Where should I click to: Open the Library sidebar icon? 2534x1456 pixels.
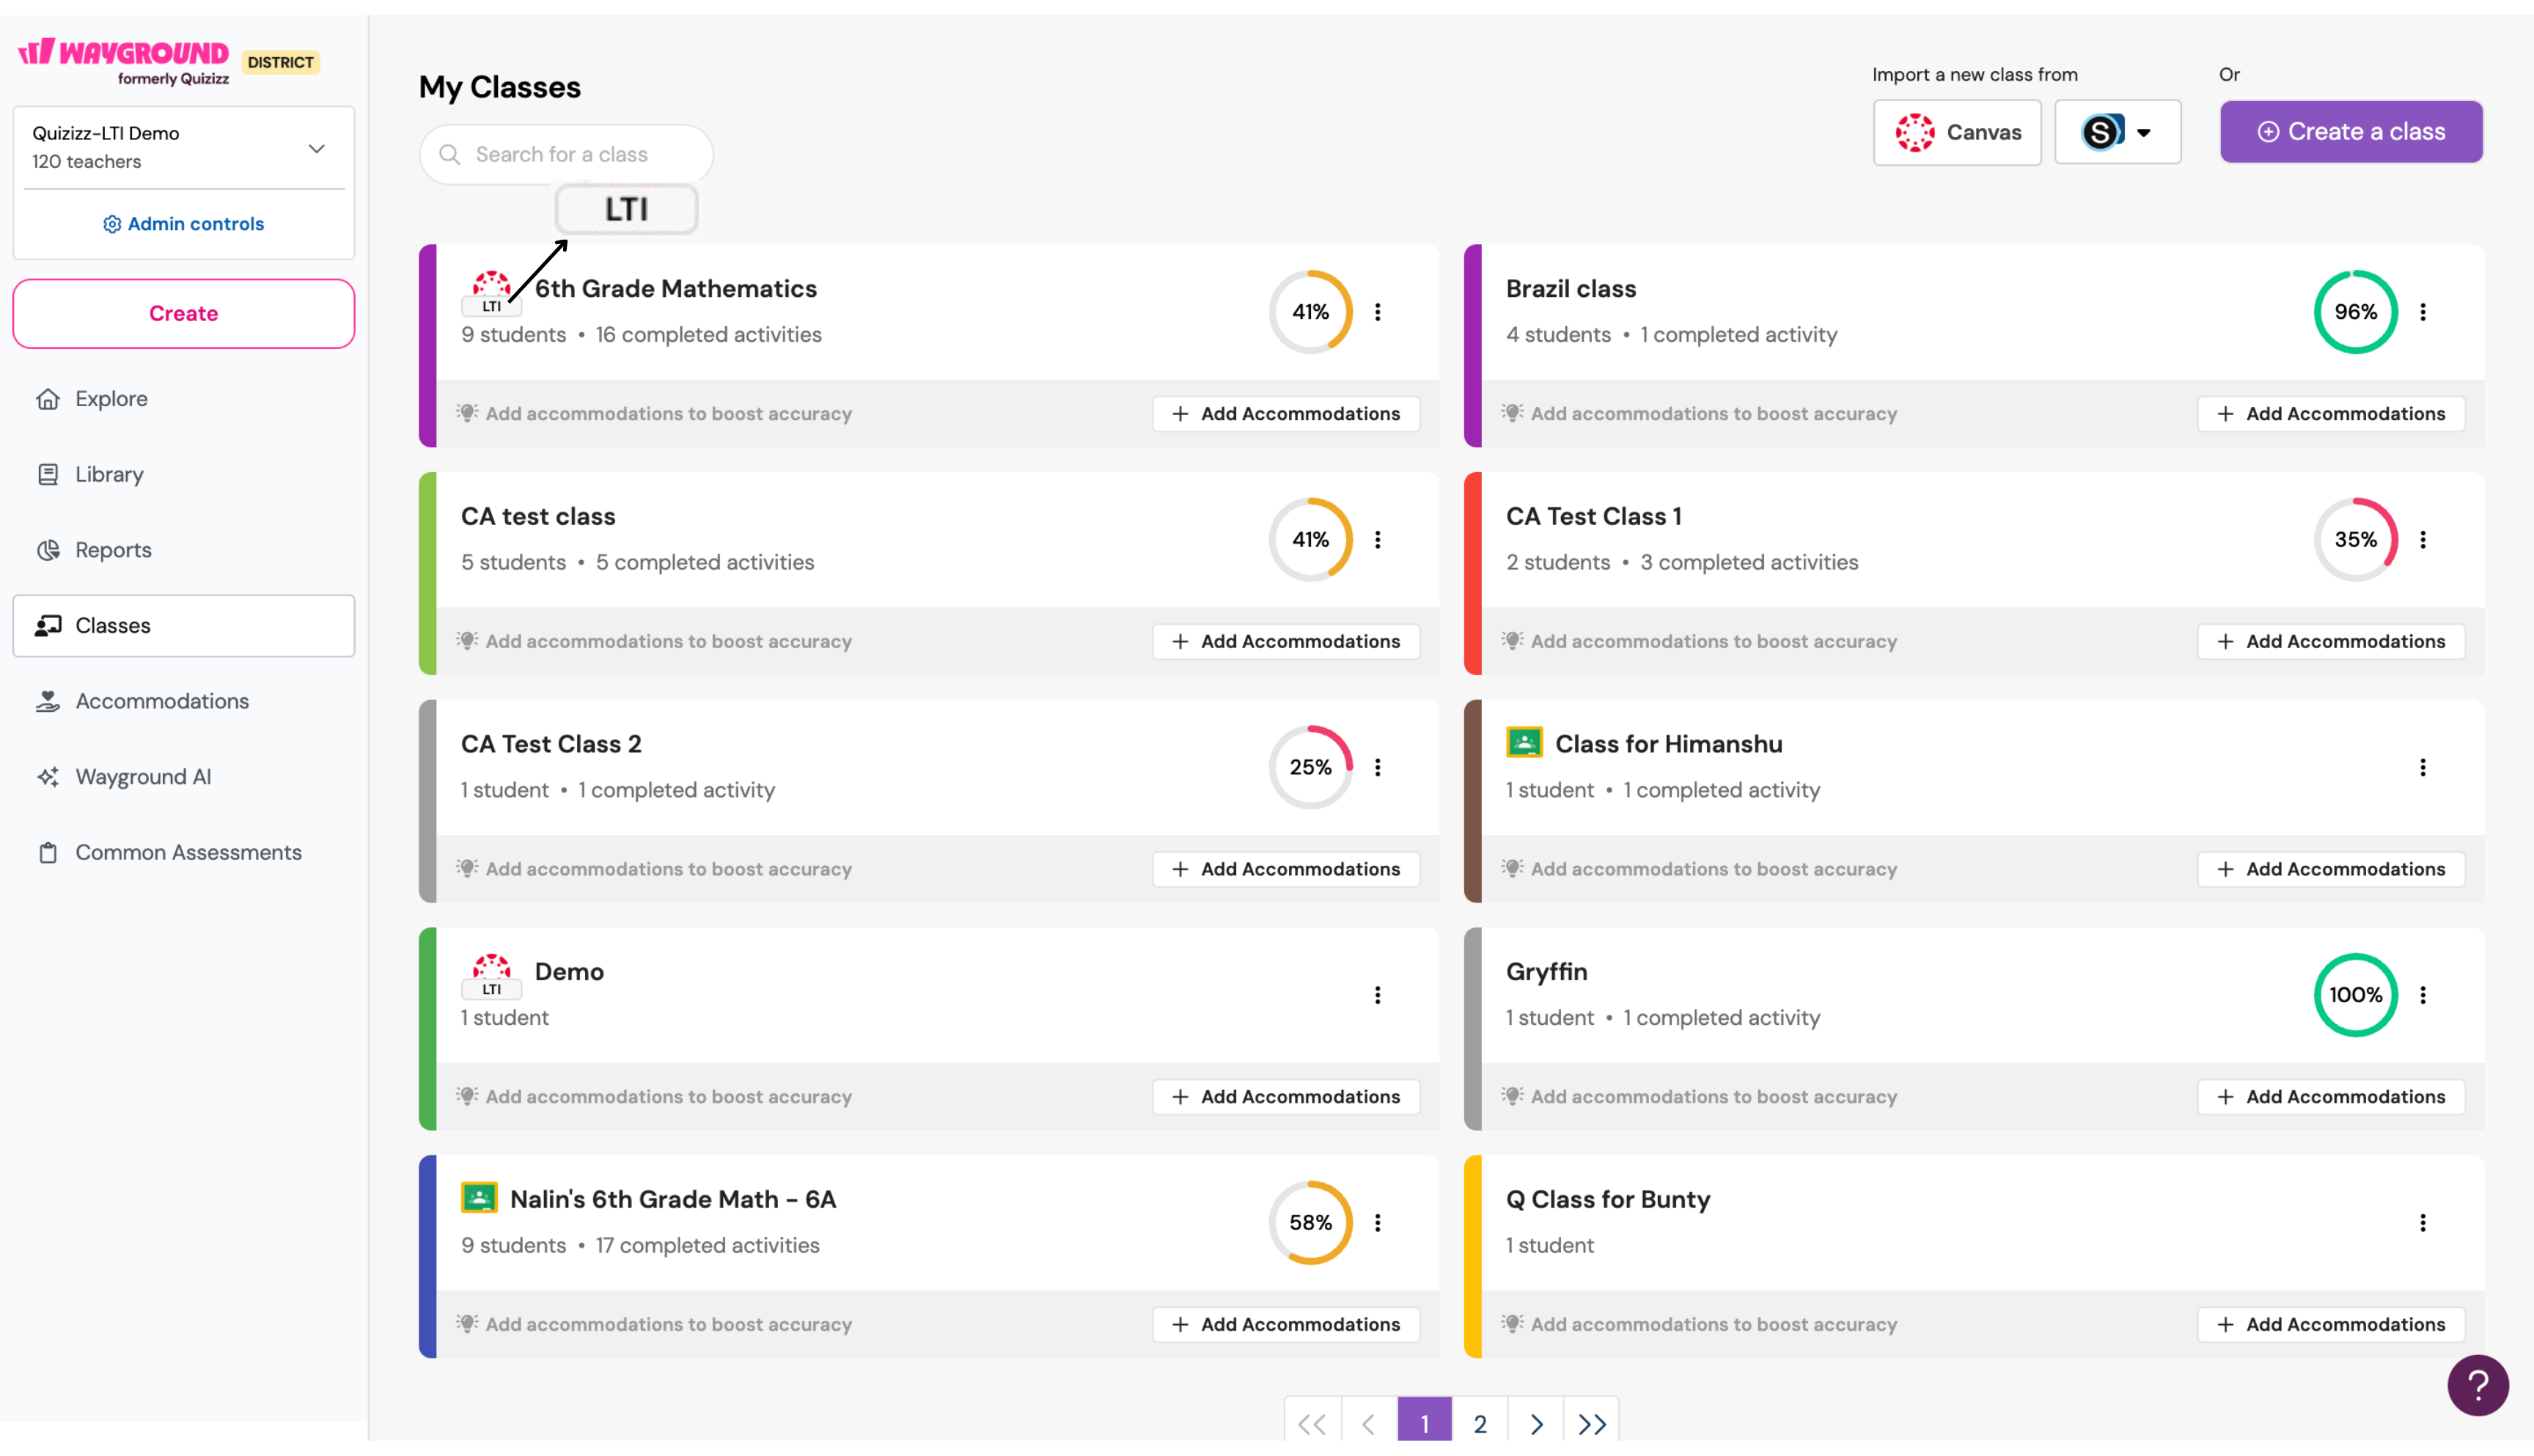[48, 474]
